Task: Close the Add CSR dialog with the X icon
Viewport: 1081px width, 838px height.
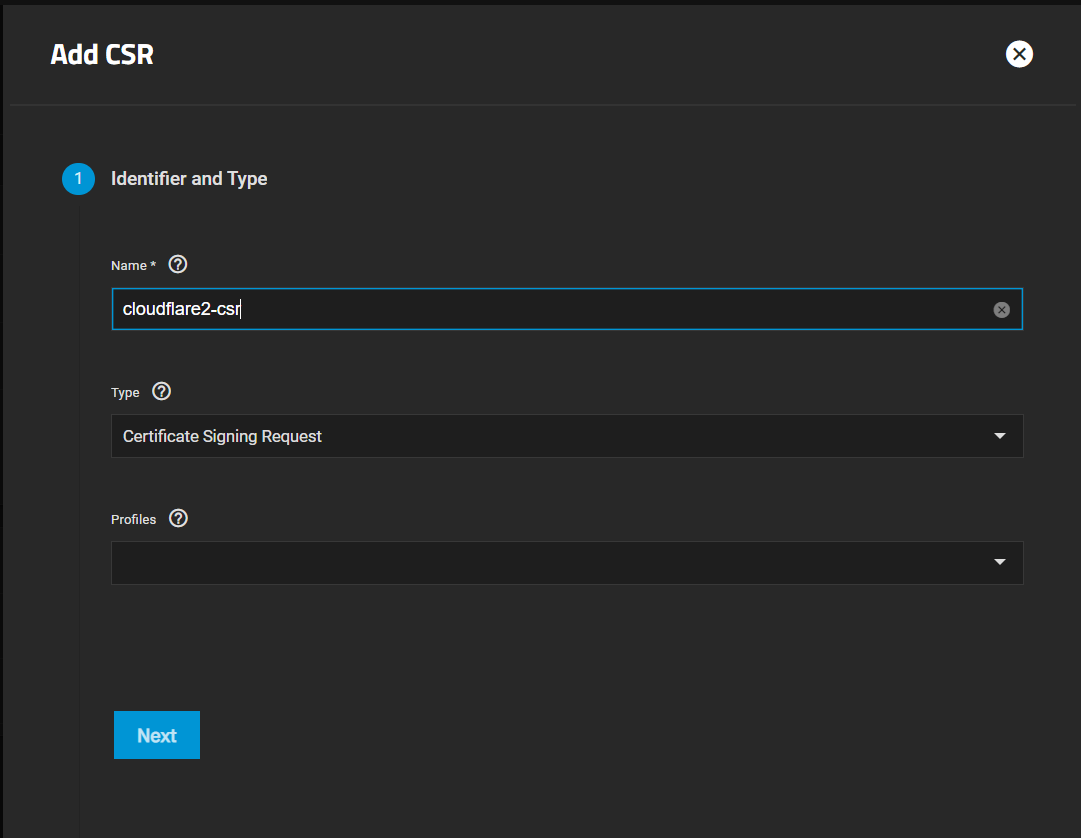Action: pyautogui.click(x=1019, y=54)
